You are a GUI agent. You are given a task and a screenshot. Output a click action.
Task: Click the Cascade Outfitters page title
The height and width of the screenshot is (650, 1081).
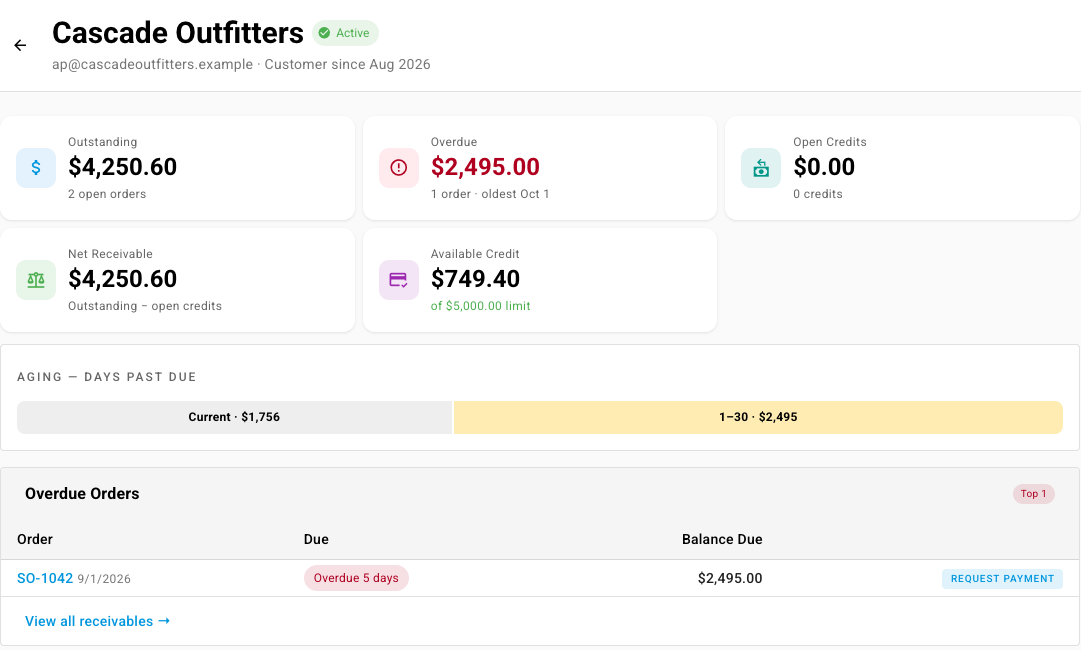[178, 32]
